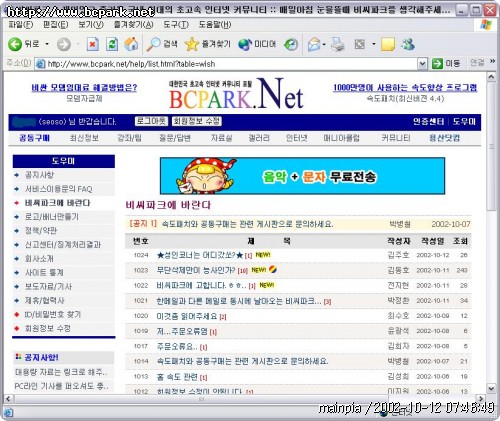
Task: Open post 1020 이것좀 읽어주세요
Action: coord(187,316)
